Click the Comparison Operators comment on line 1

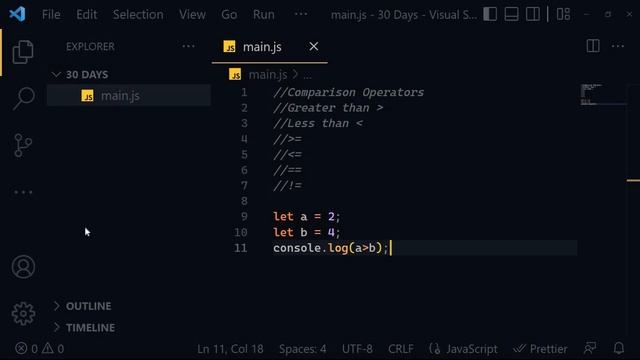349,92
